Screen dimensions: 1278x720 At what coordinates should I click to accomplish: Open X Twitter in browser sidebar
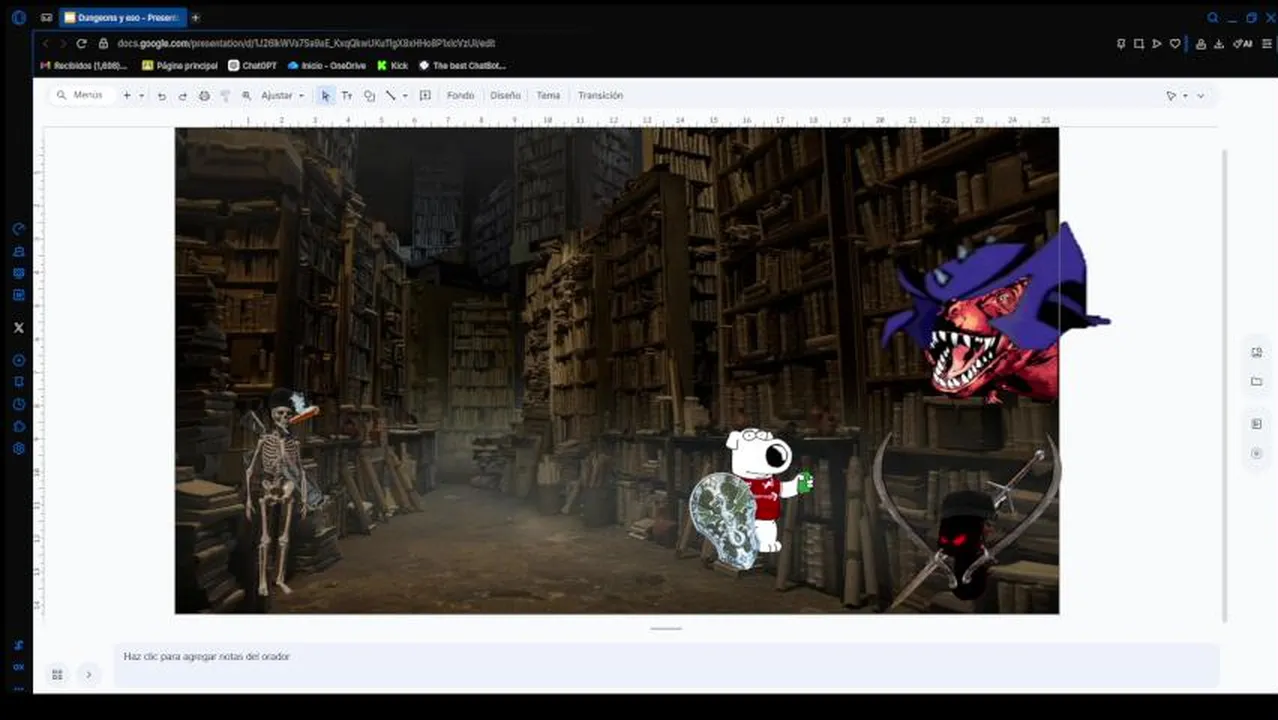point(18,327)
